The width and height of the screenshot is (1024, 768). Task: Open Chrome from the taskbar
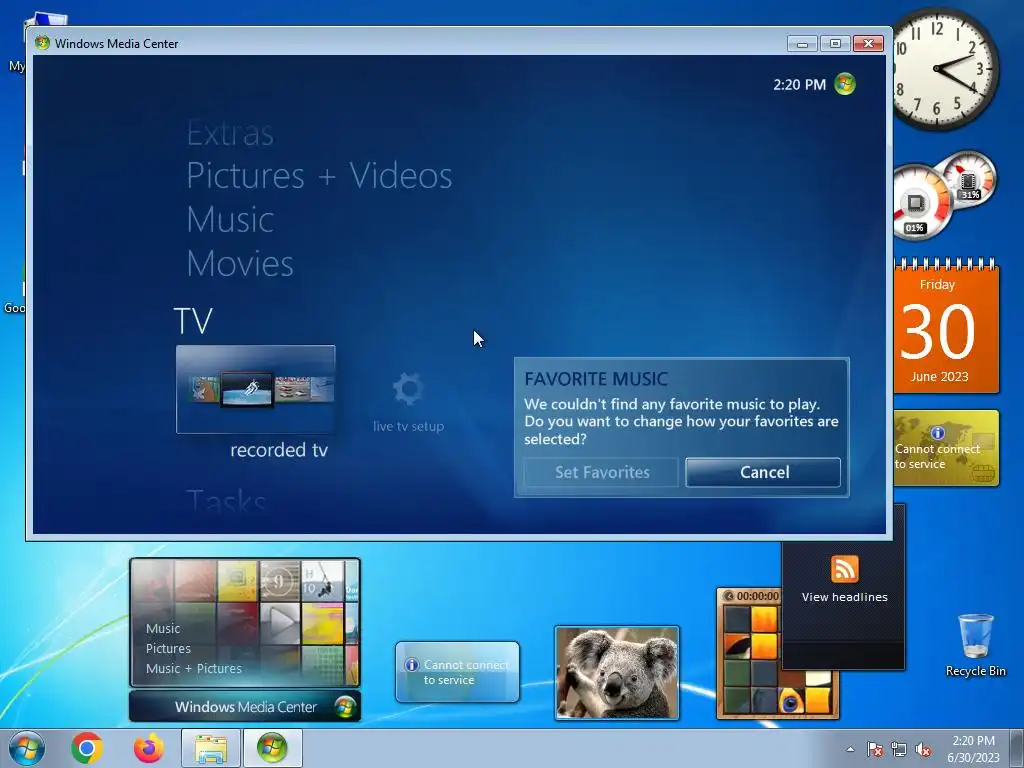(87, 748)
